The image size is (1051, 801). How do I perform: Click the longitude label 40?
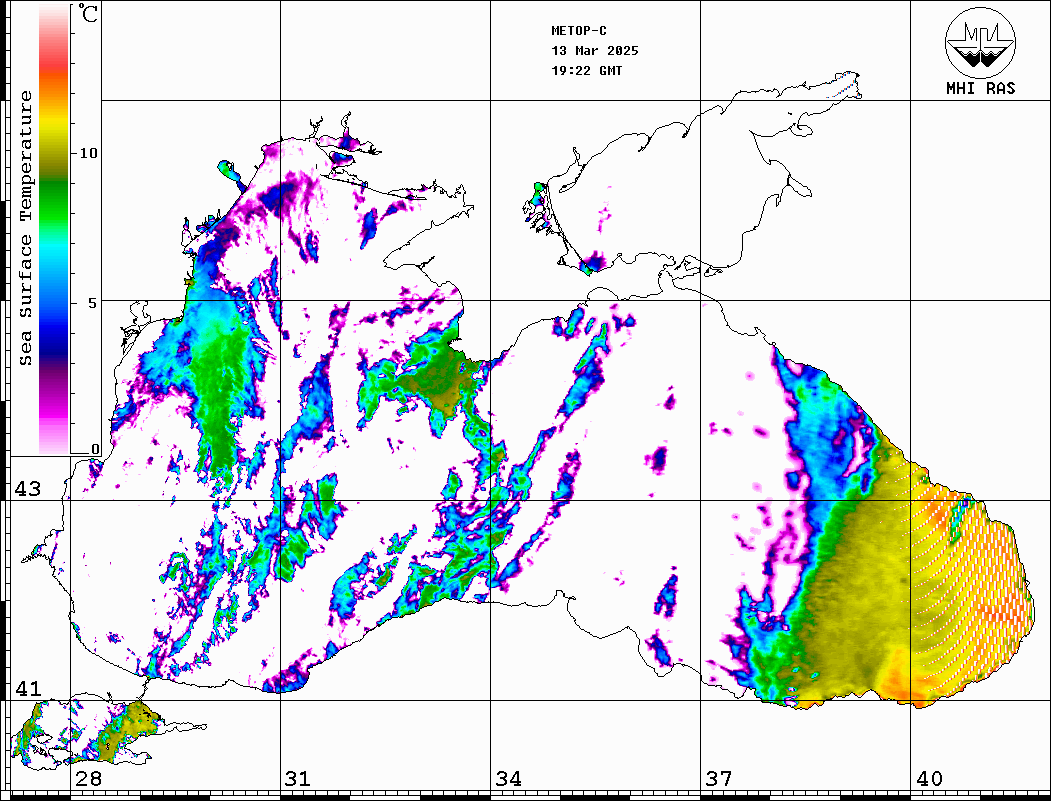tap(929, 779)
